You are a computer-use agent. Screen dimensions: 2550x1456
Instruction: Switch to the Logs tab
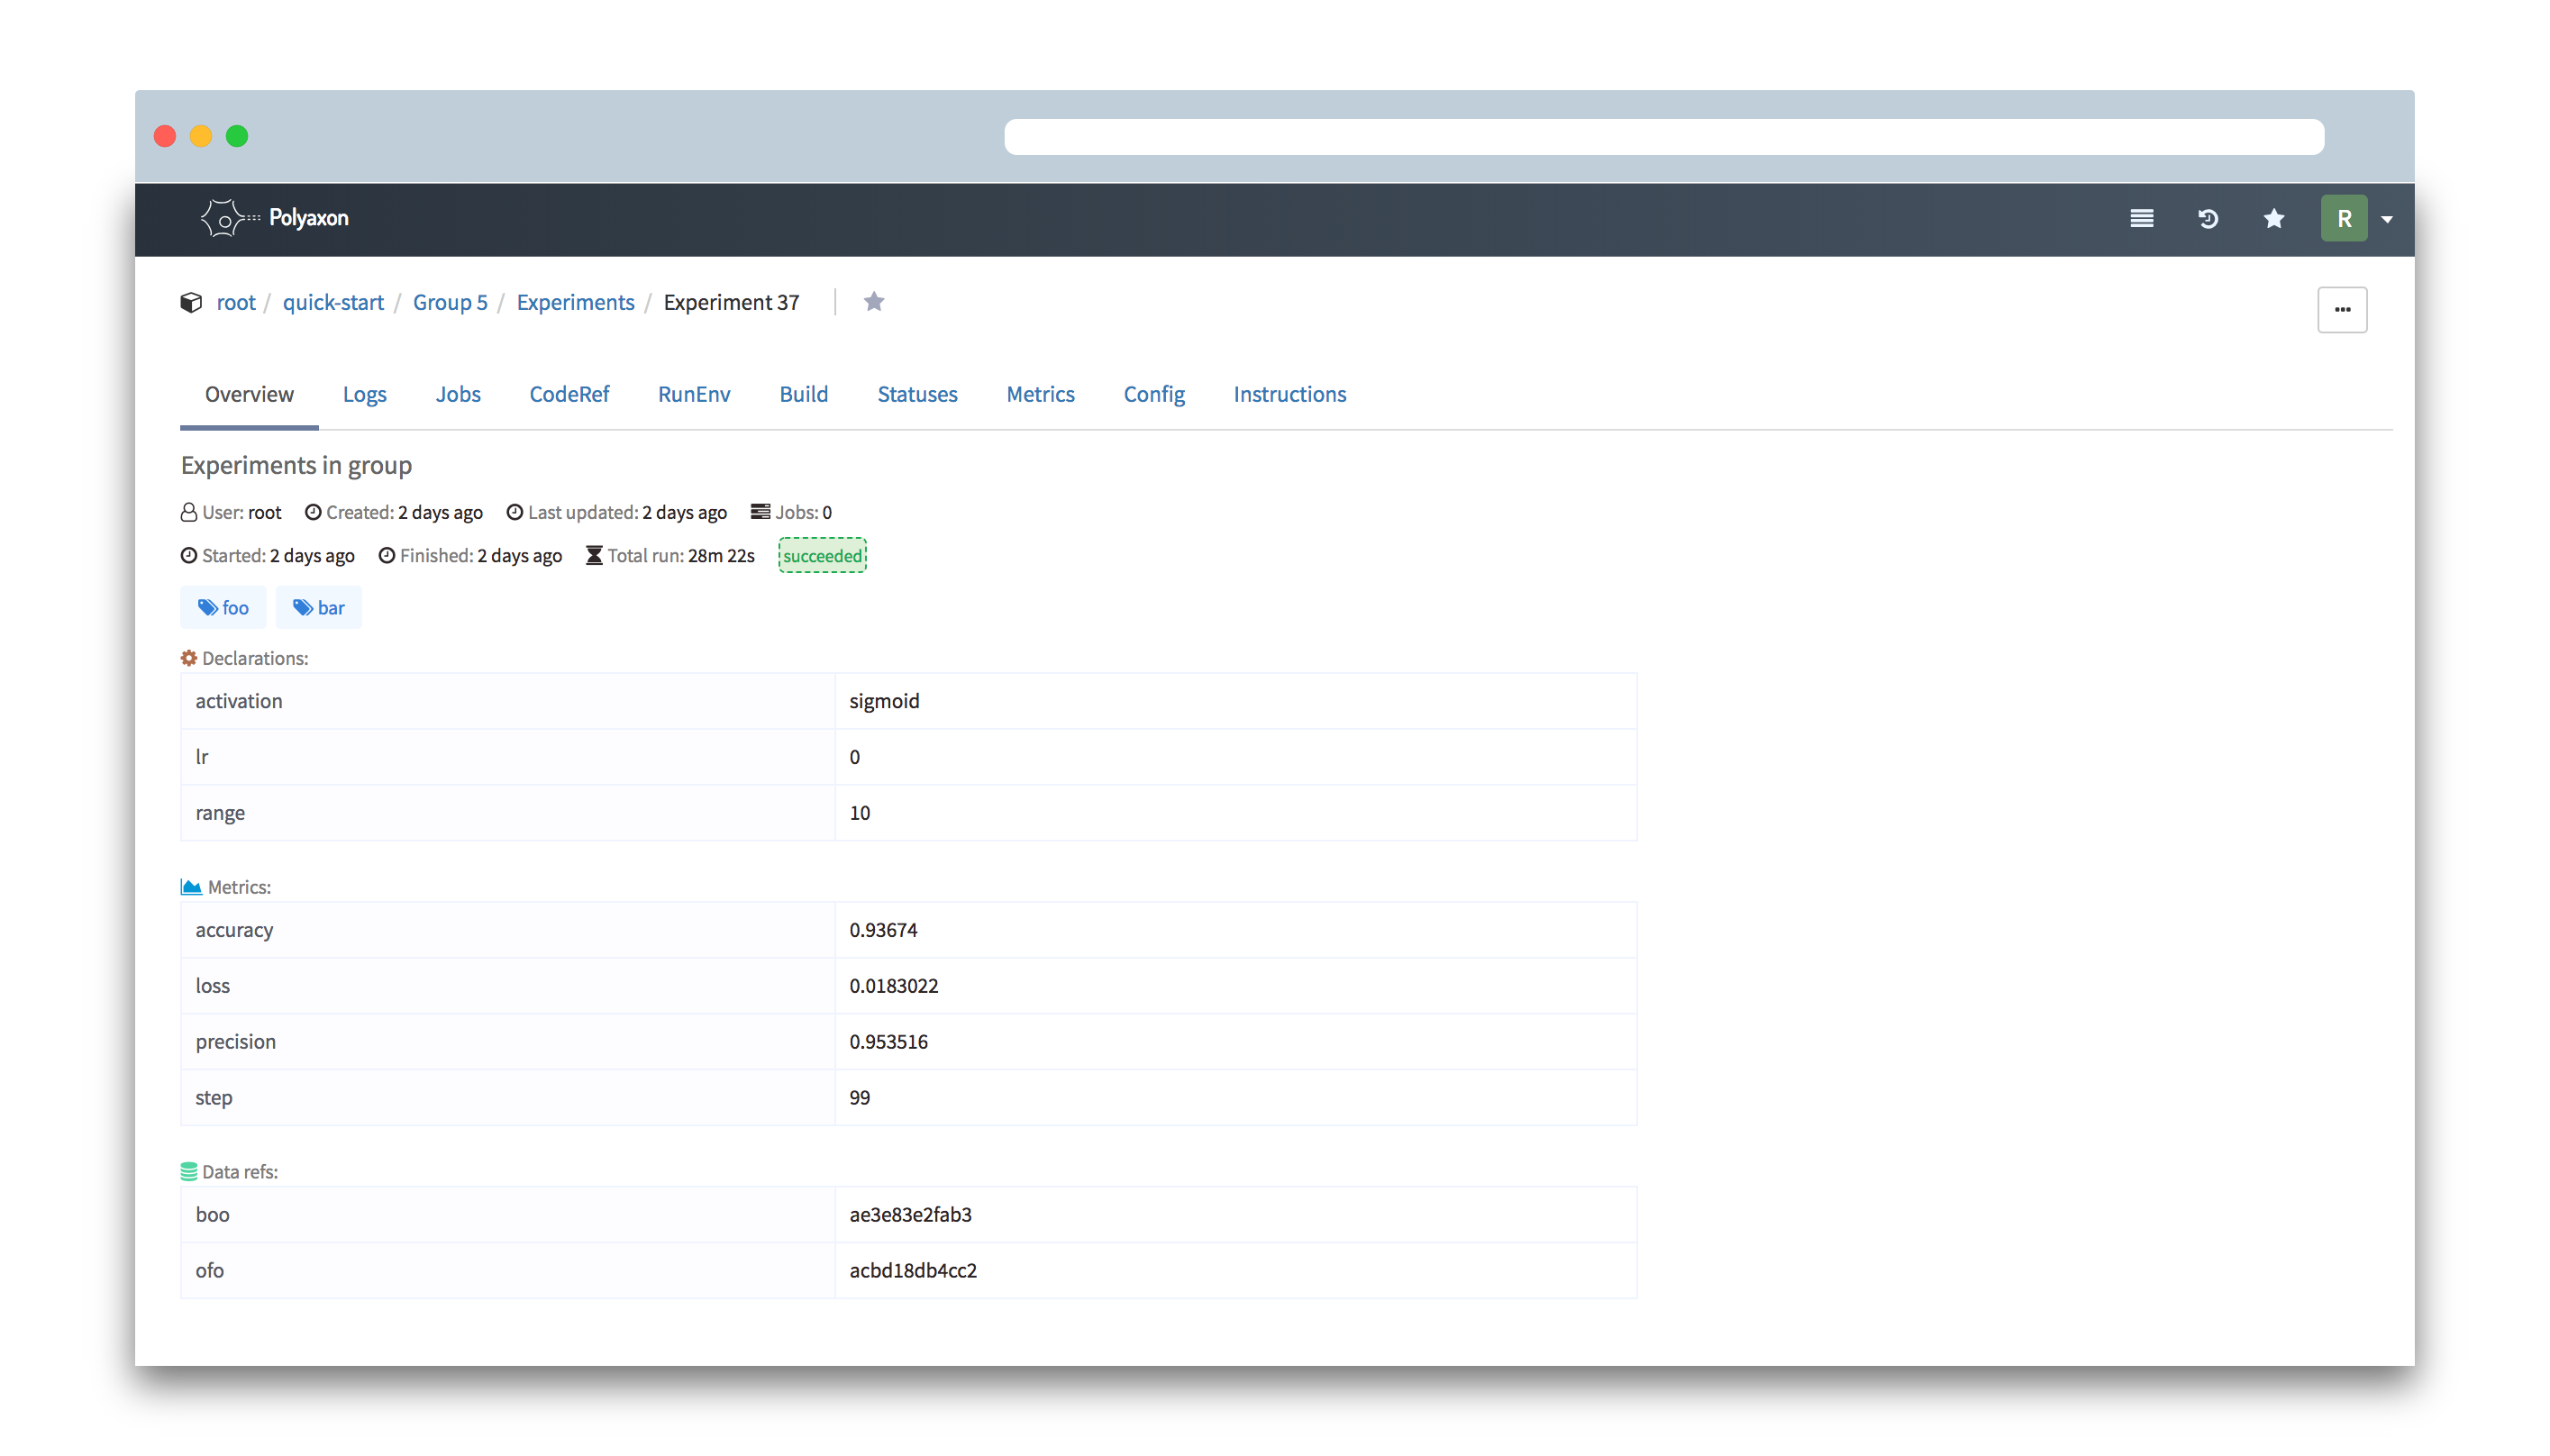[x=364, y=394]
